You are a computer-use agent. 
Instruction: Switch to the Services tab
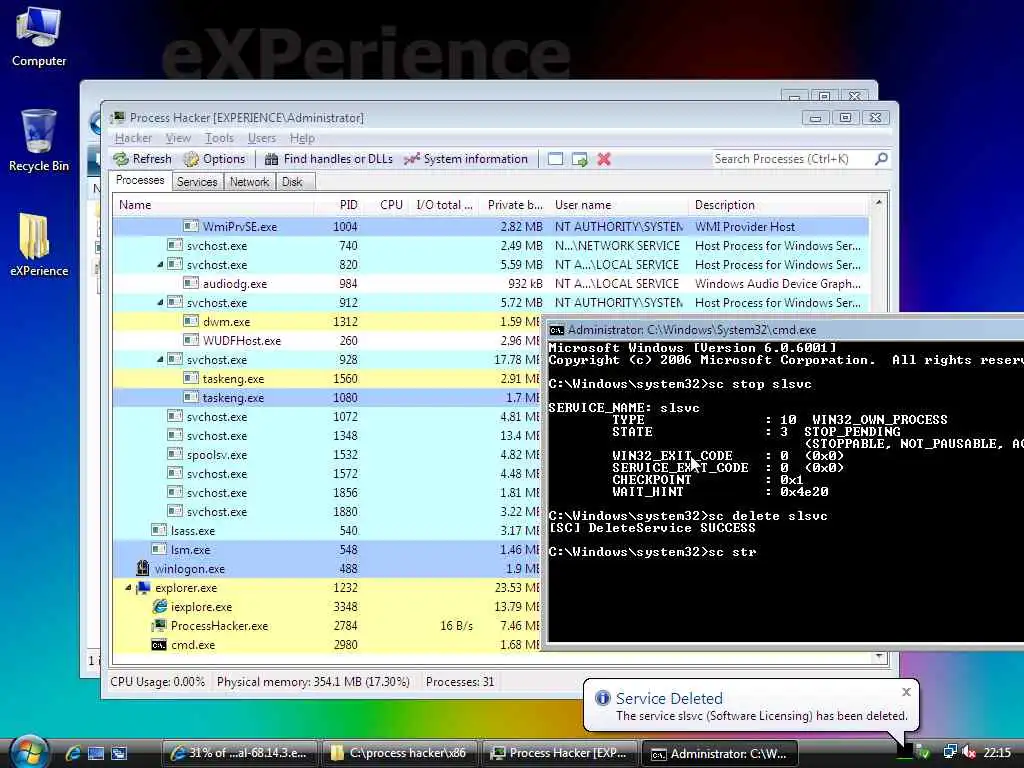pyautogui.click(x=197, y=182)
